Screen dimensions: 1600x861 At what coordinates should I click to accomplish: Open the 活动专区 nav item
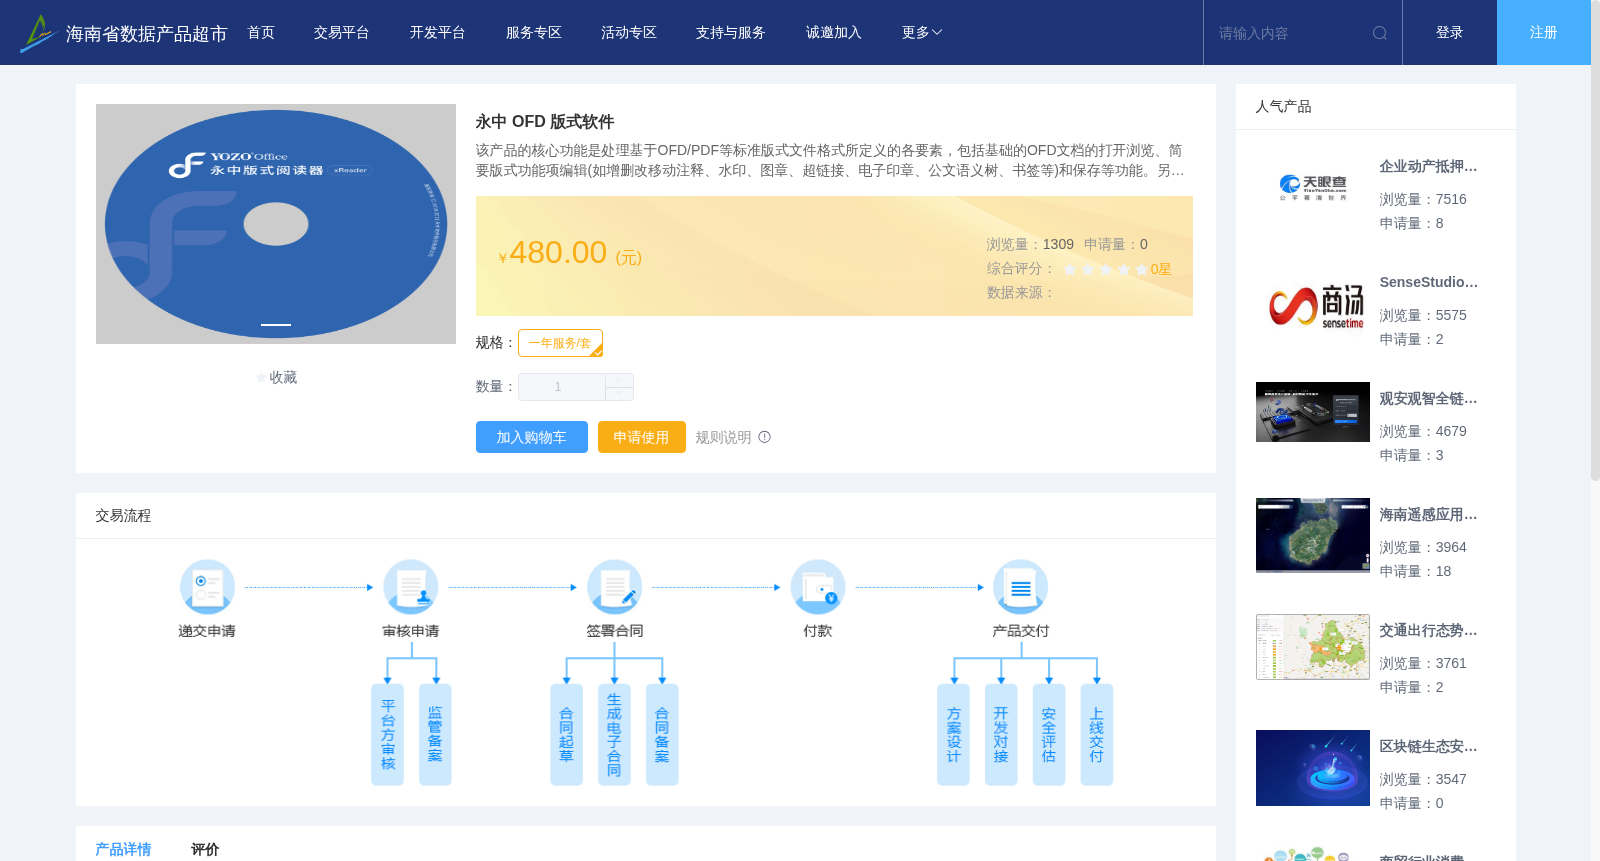[629, 33]
